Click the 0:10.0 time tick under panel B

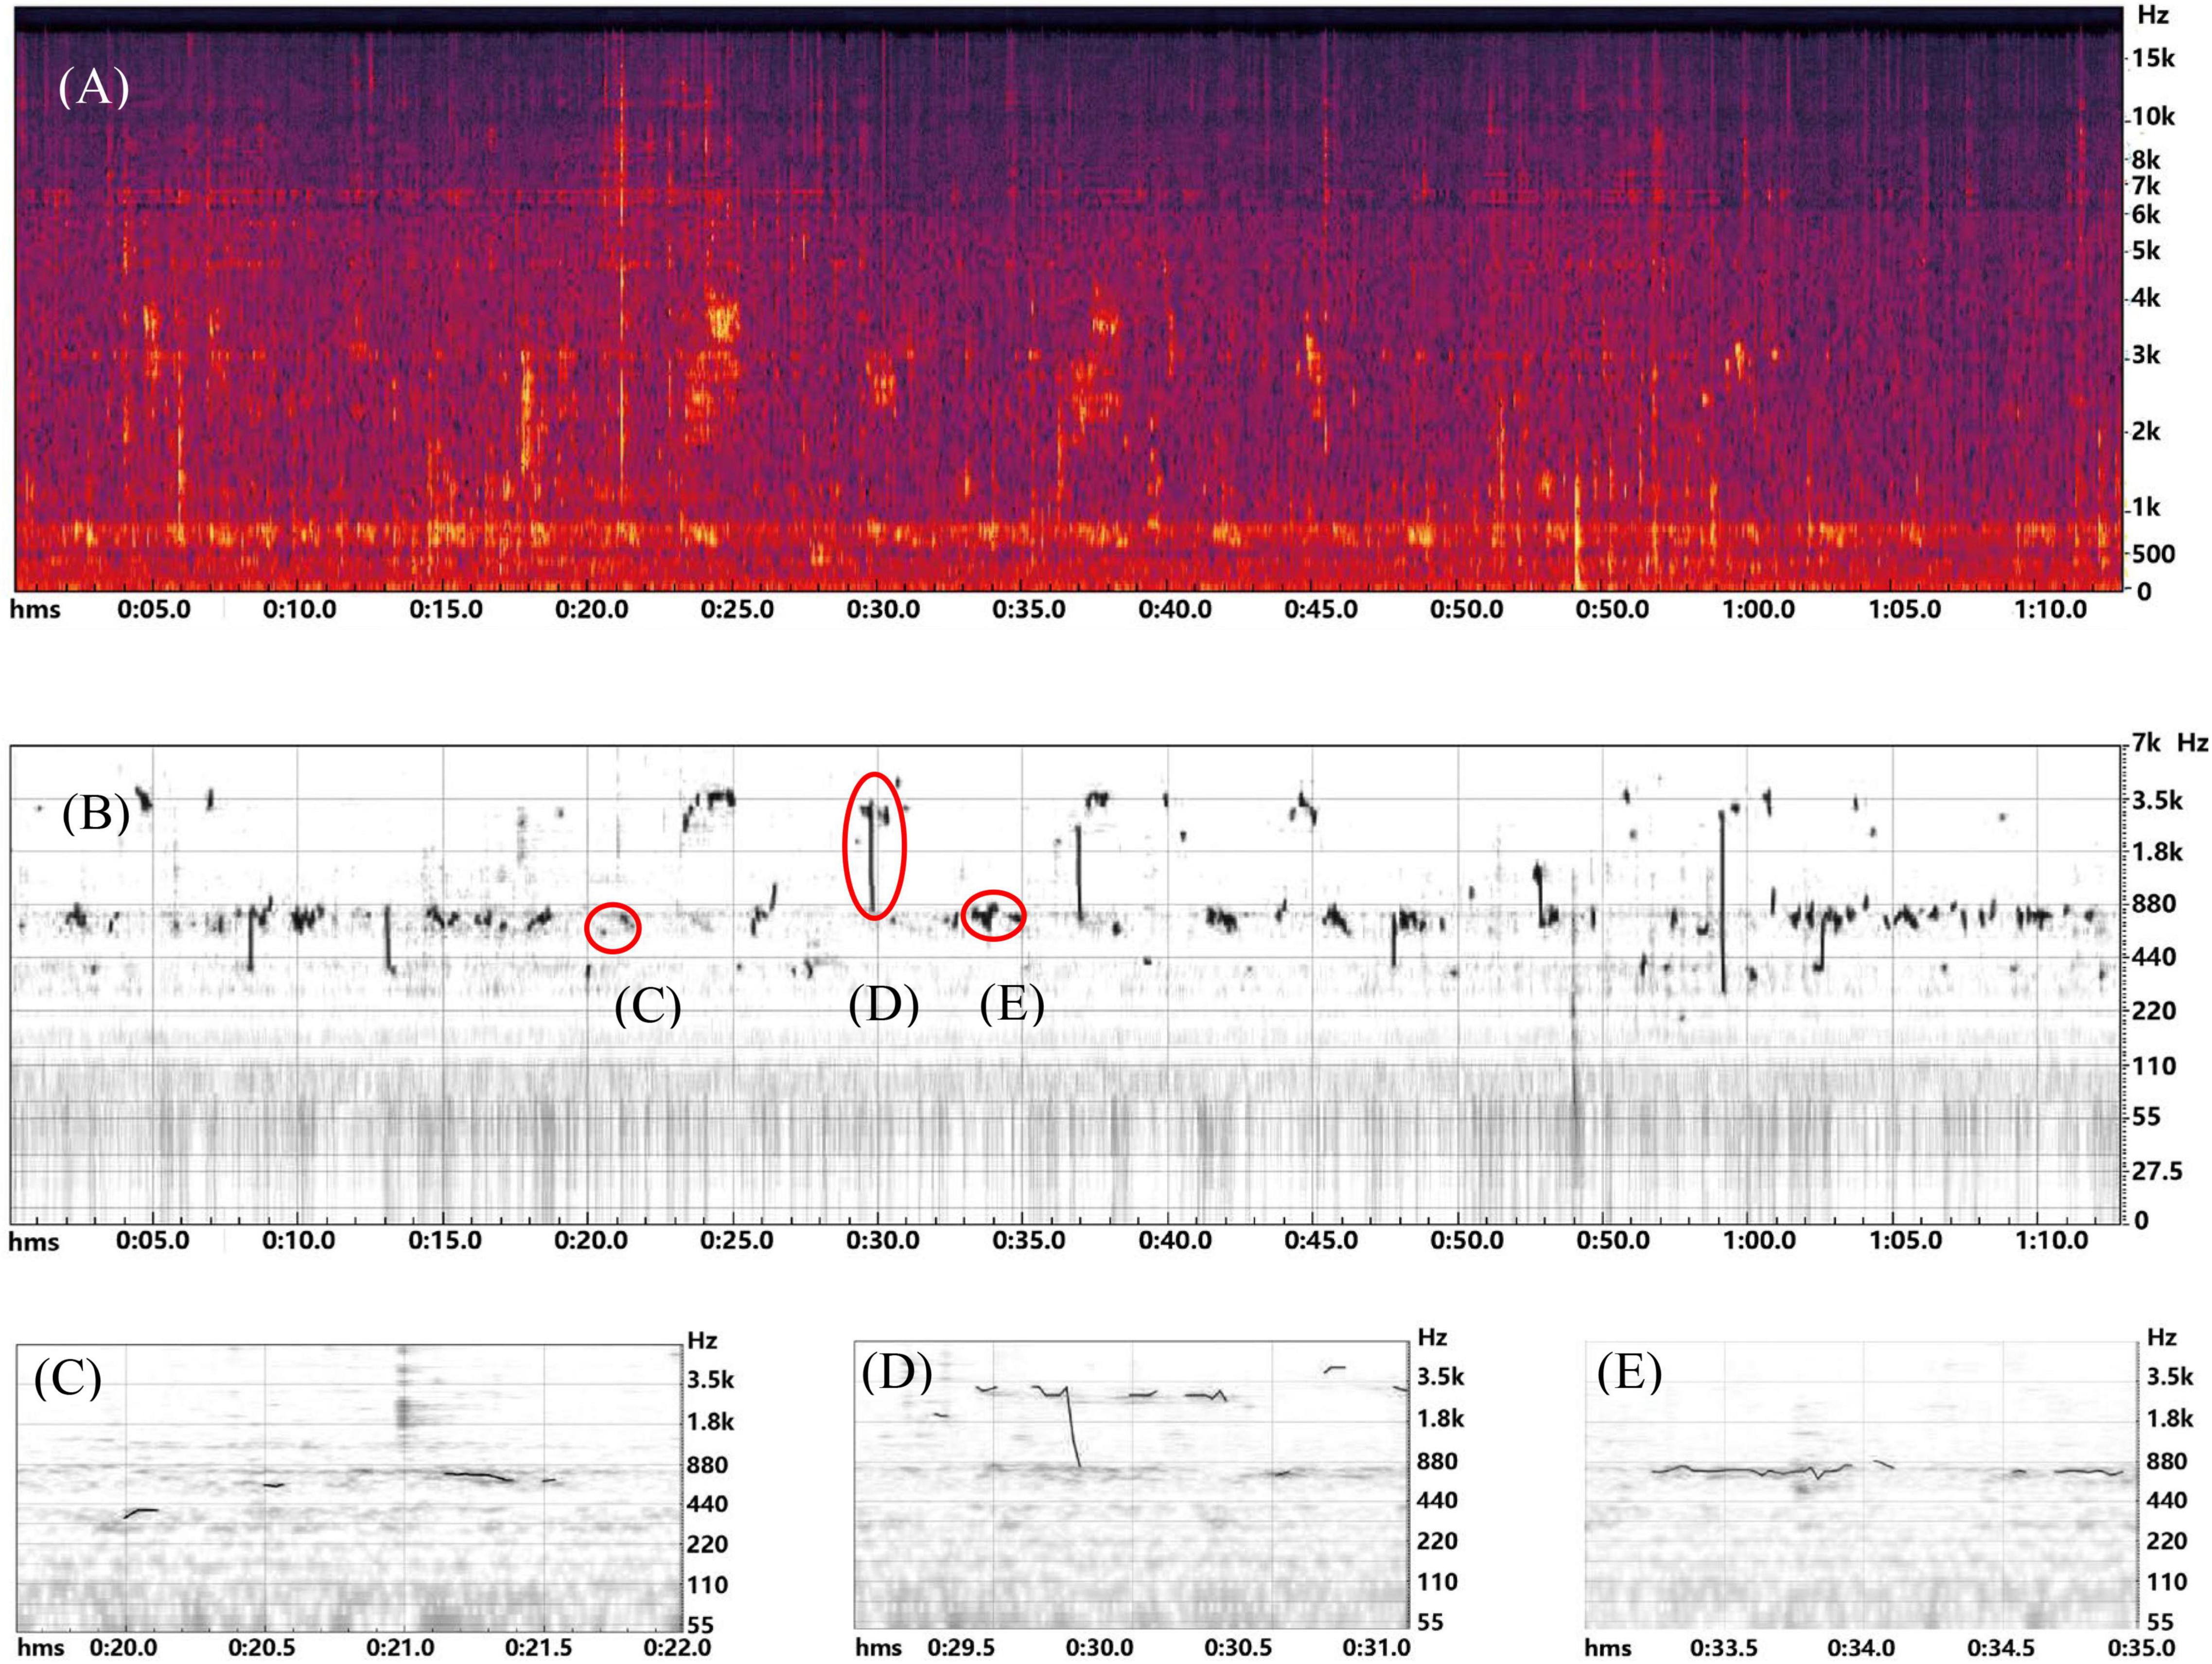(x=298, y=1241)
